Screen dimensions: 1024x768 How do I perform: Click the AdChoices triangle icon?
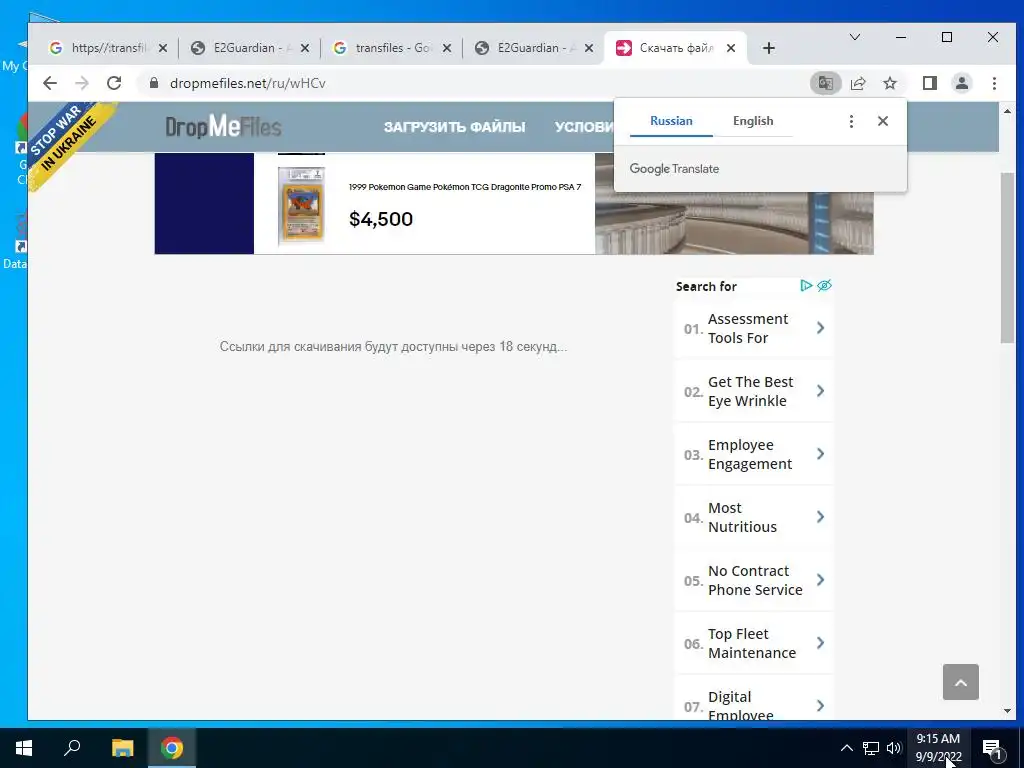(806, 285)
